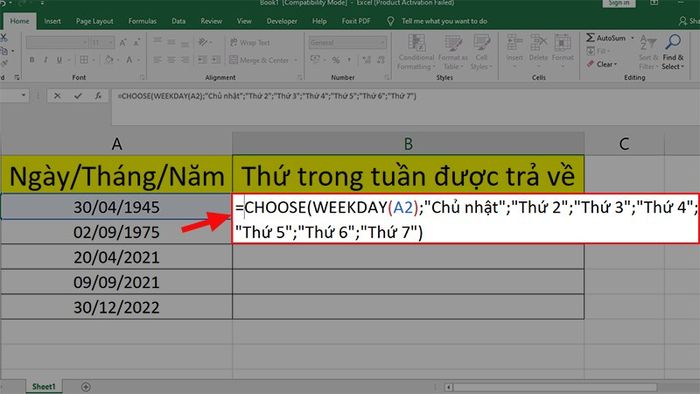Click cell with date 09/09/2021
700x394 pixels.
point(117,282)
